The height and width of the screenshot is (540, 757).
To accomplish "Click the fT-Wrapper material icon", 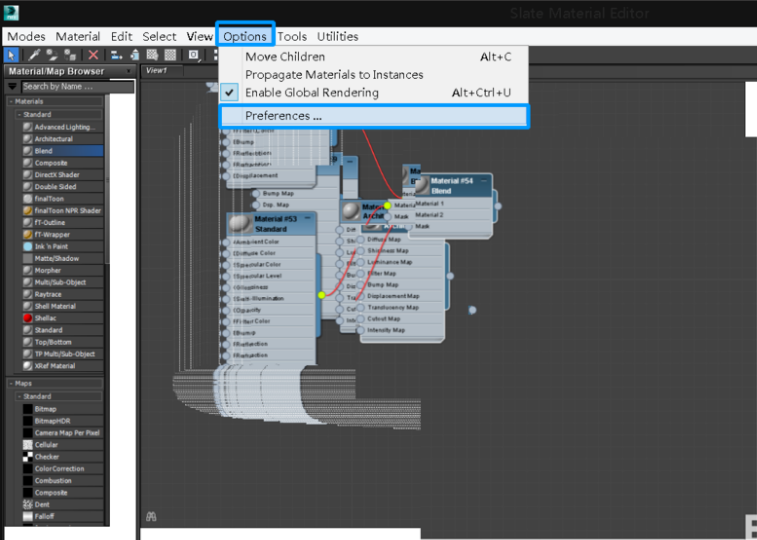I will [x=28, y=235].
